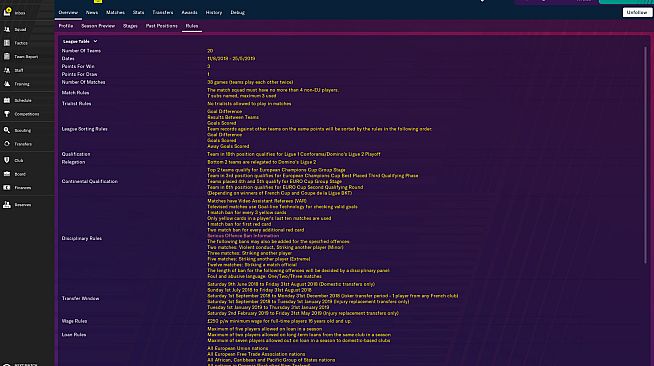Click the 'Loan Rules' label
Screen dimensions: 654x366
(74, 335)
